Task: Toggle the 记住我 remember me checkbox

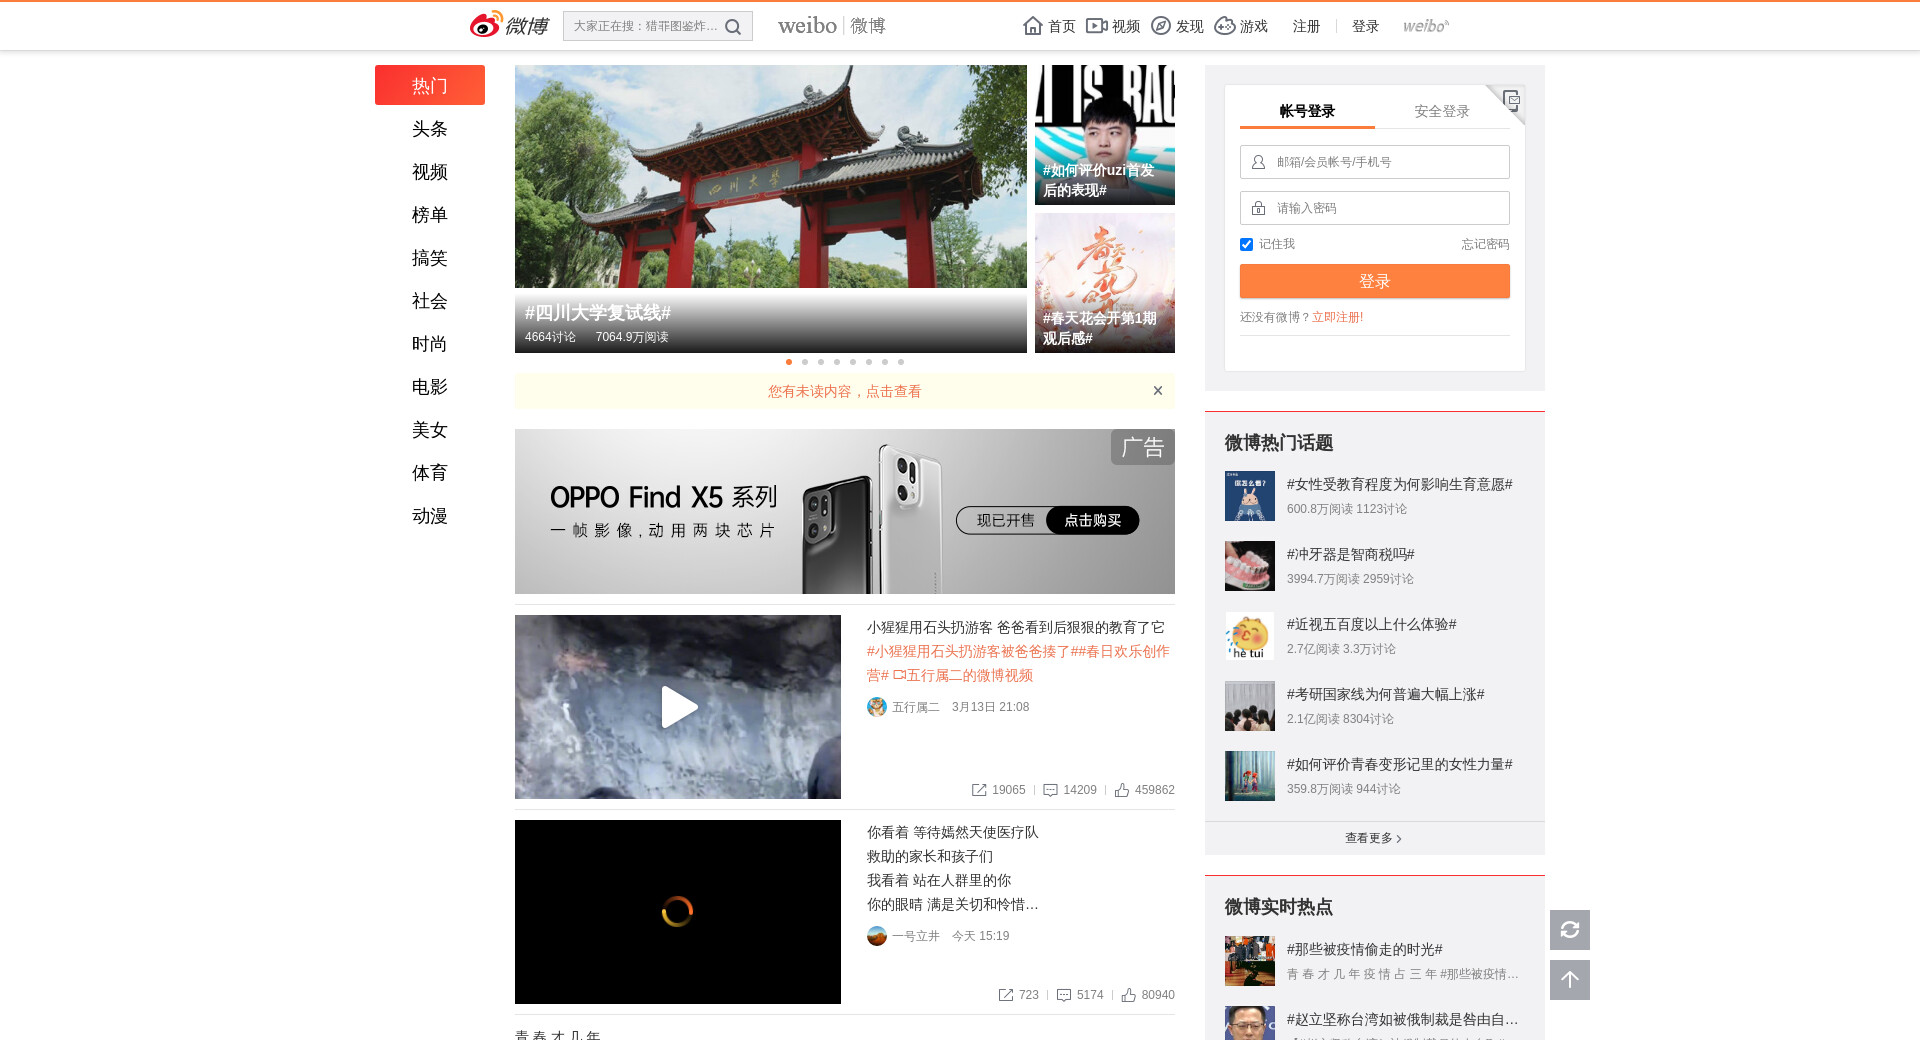Action: 1246,244
